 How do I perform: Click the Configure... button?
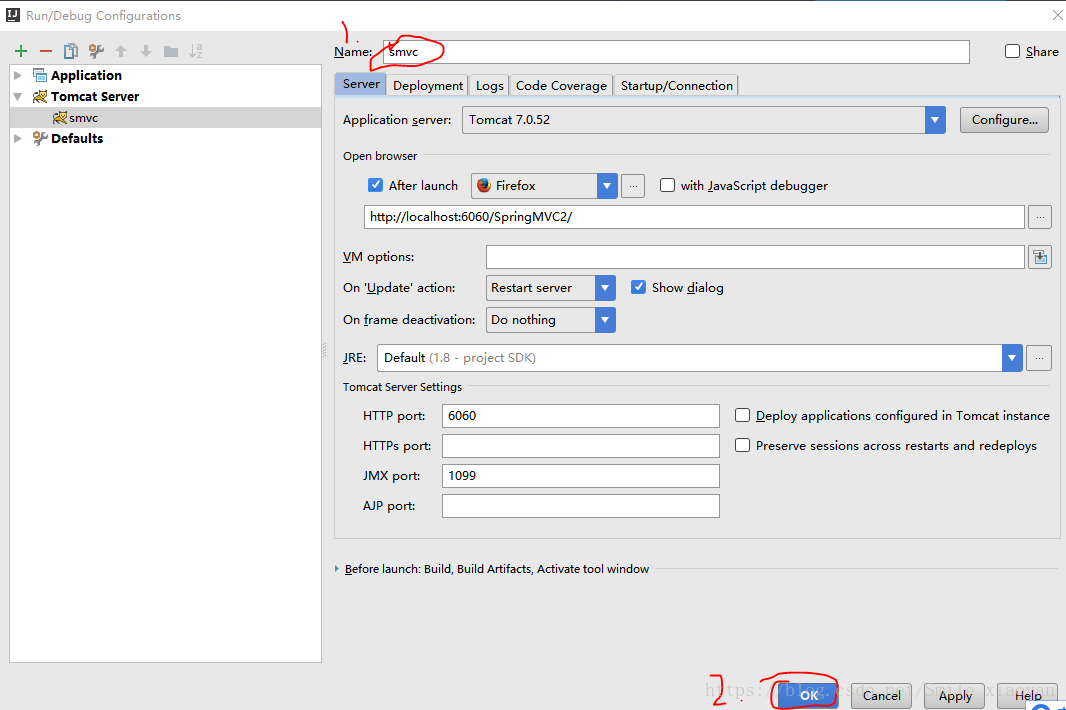click(x=1004, y=120)
